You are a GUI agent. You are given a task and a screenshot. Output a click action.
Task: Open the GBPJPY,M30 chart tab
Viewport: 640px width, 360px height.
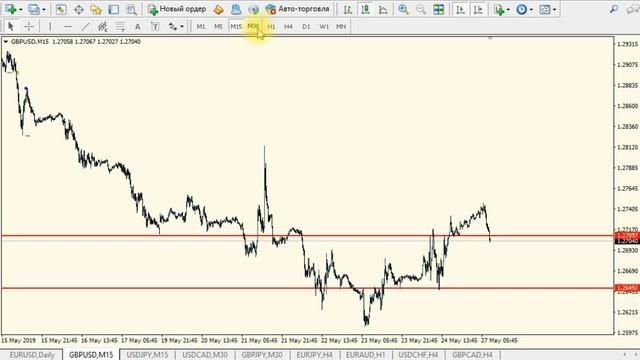(x=262, y=355)
